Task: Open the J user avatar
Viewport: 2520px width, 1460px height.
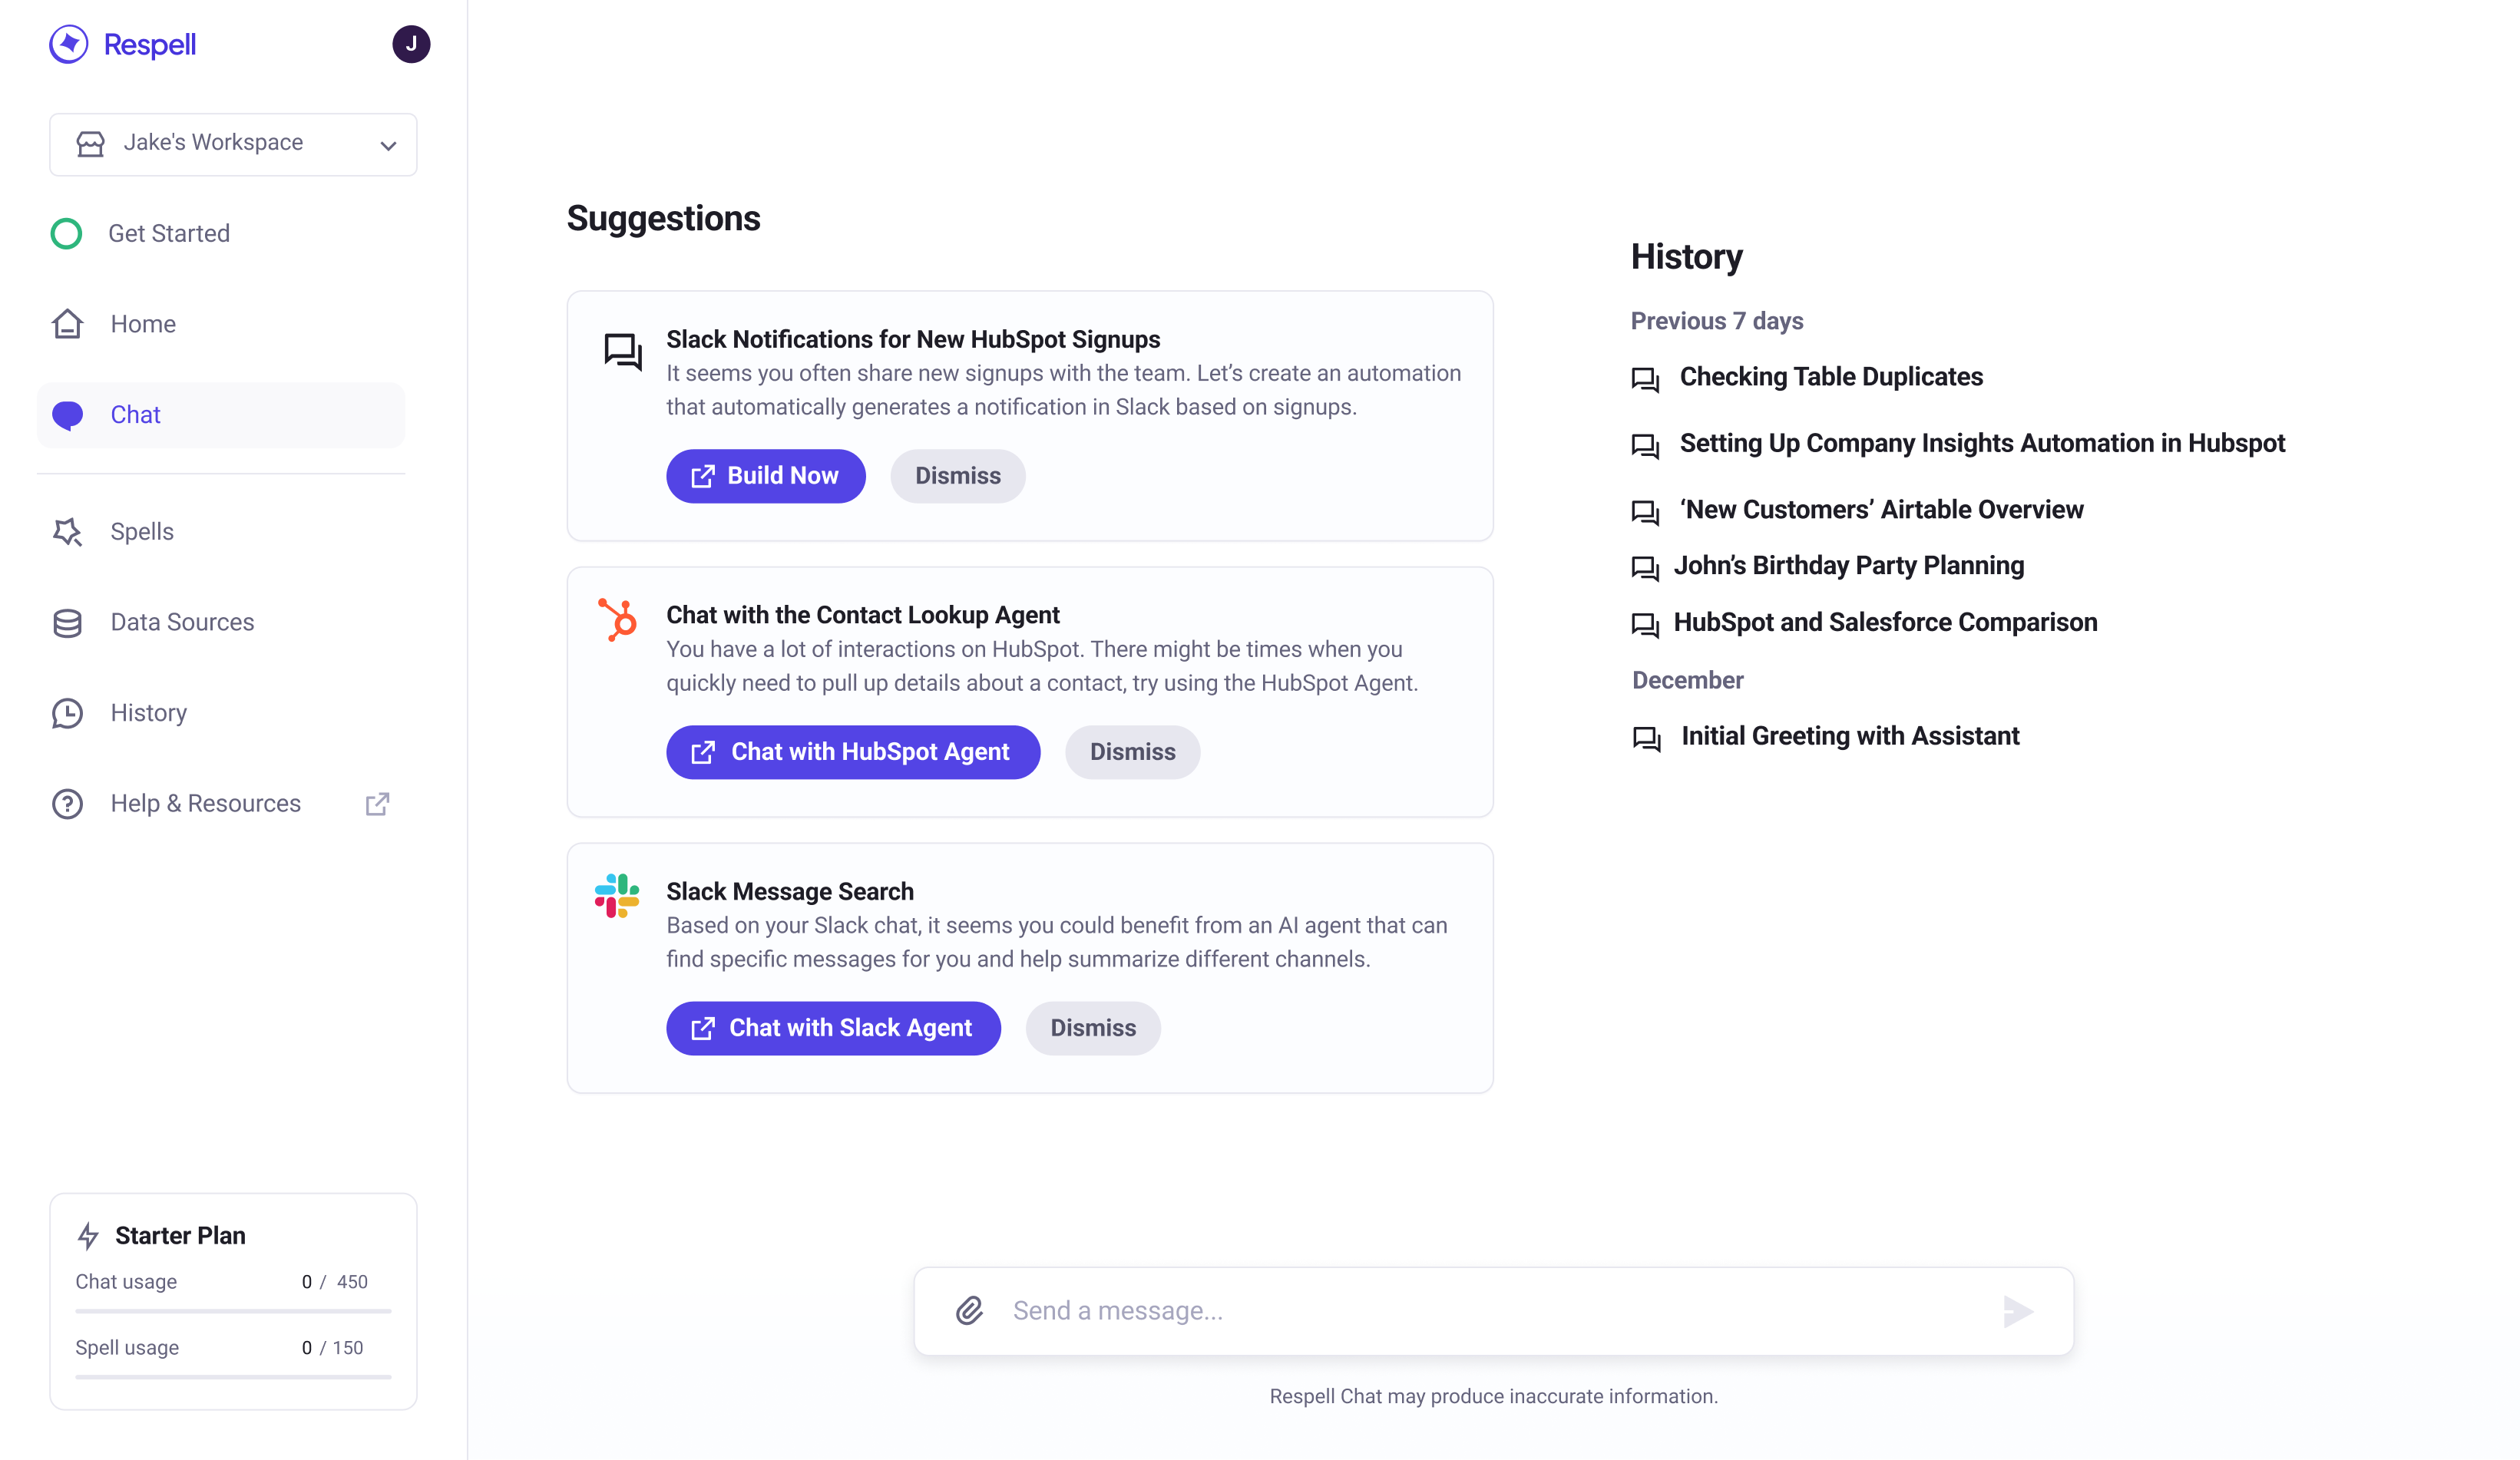Action: tap(411, 44)
